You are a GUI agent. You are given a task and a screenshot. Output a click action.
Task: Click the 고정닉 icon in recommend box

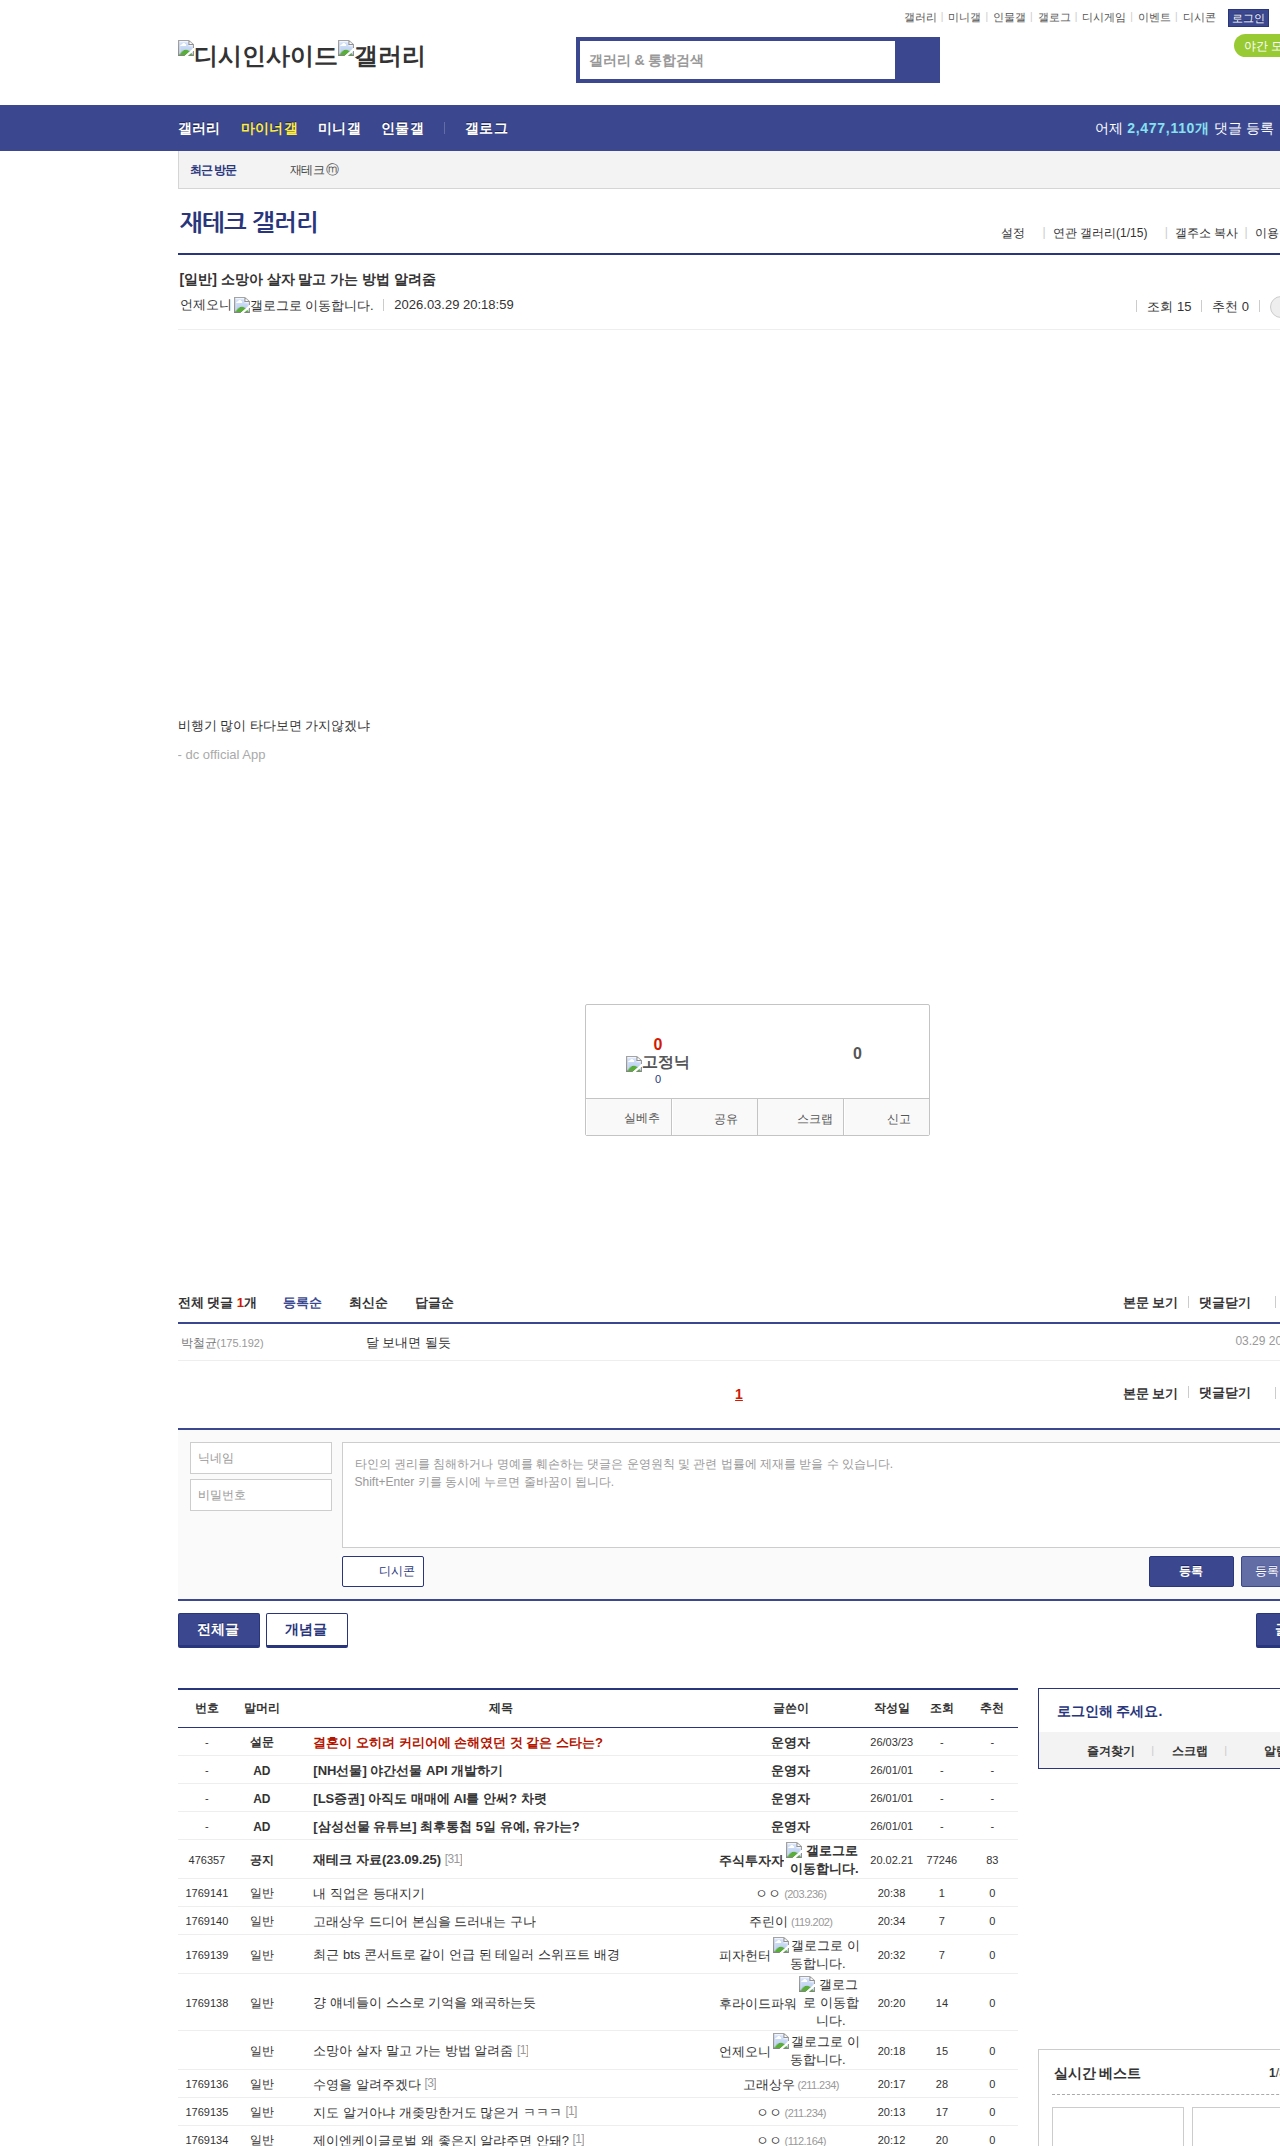coord(657,1063)
